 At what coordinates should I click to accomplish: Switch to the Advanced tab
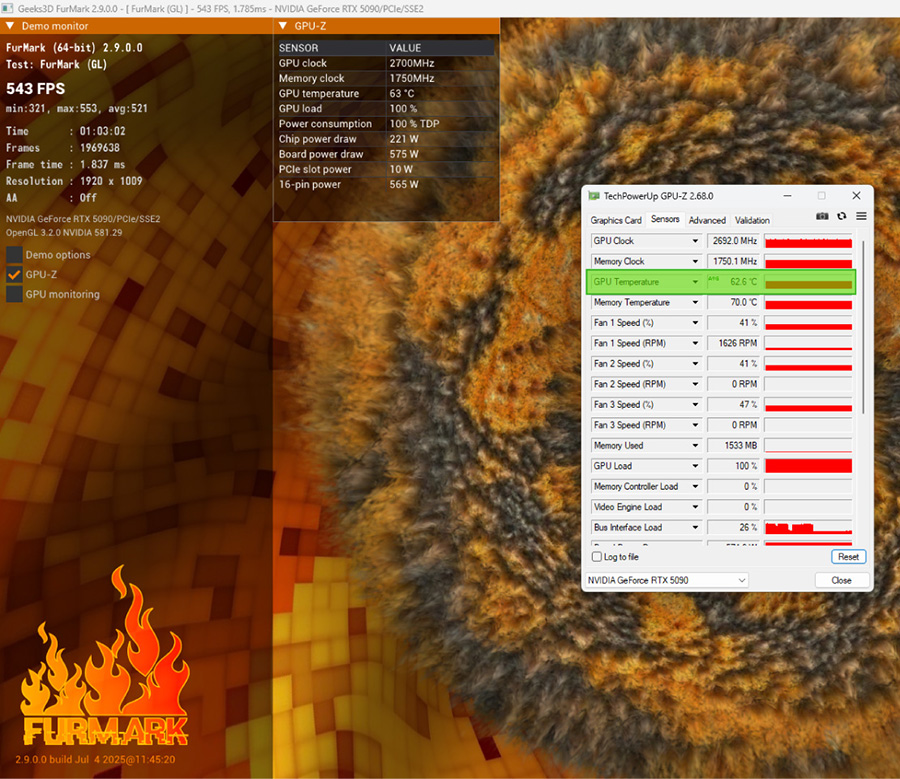pos(707,220)
